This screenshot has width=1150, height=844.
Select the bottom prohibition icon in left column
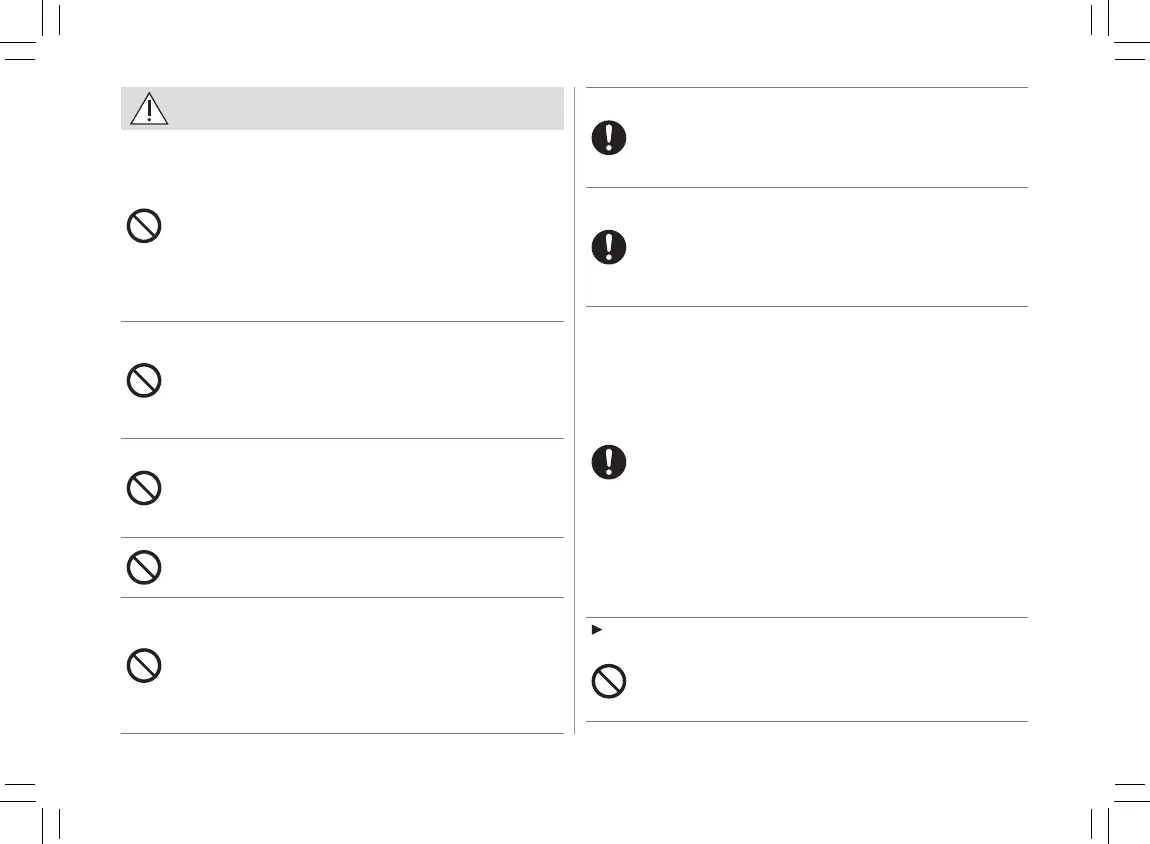[144, 666]
